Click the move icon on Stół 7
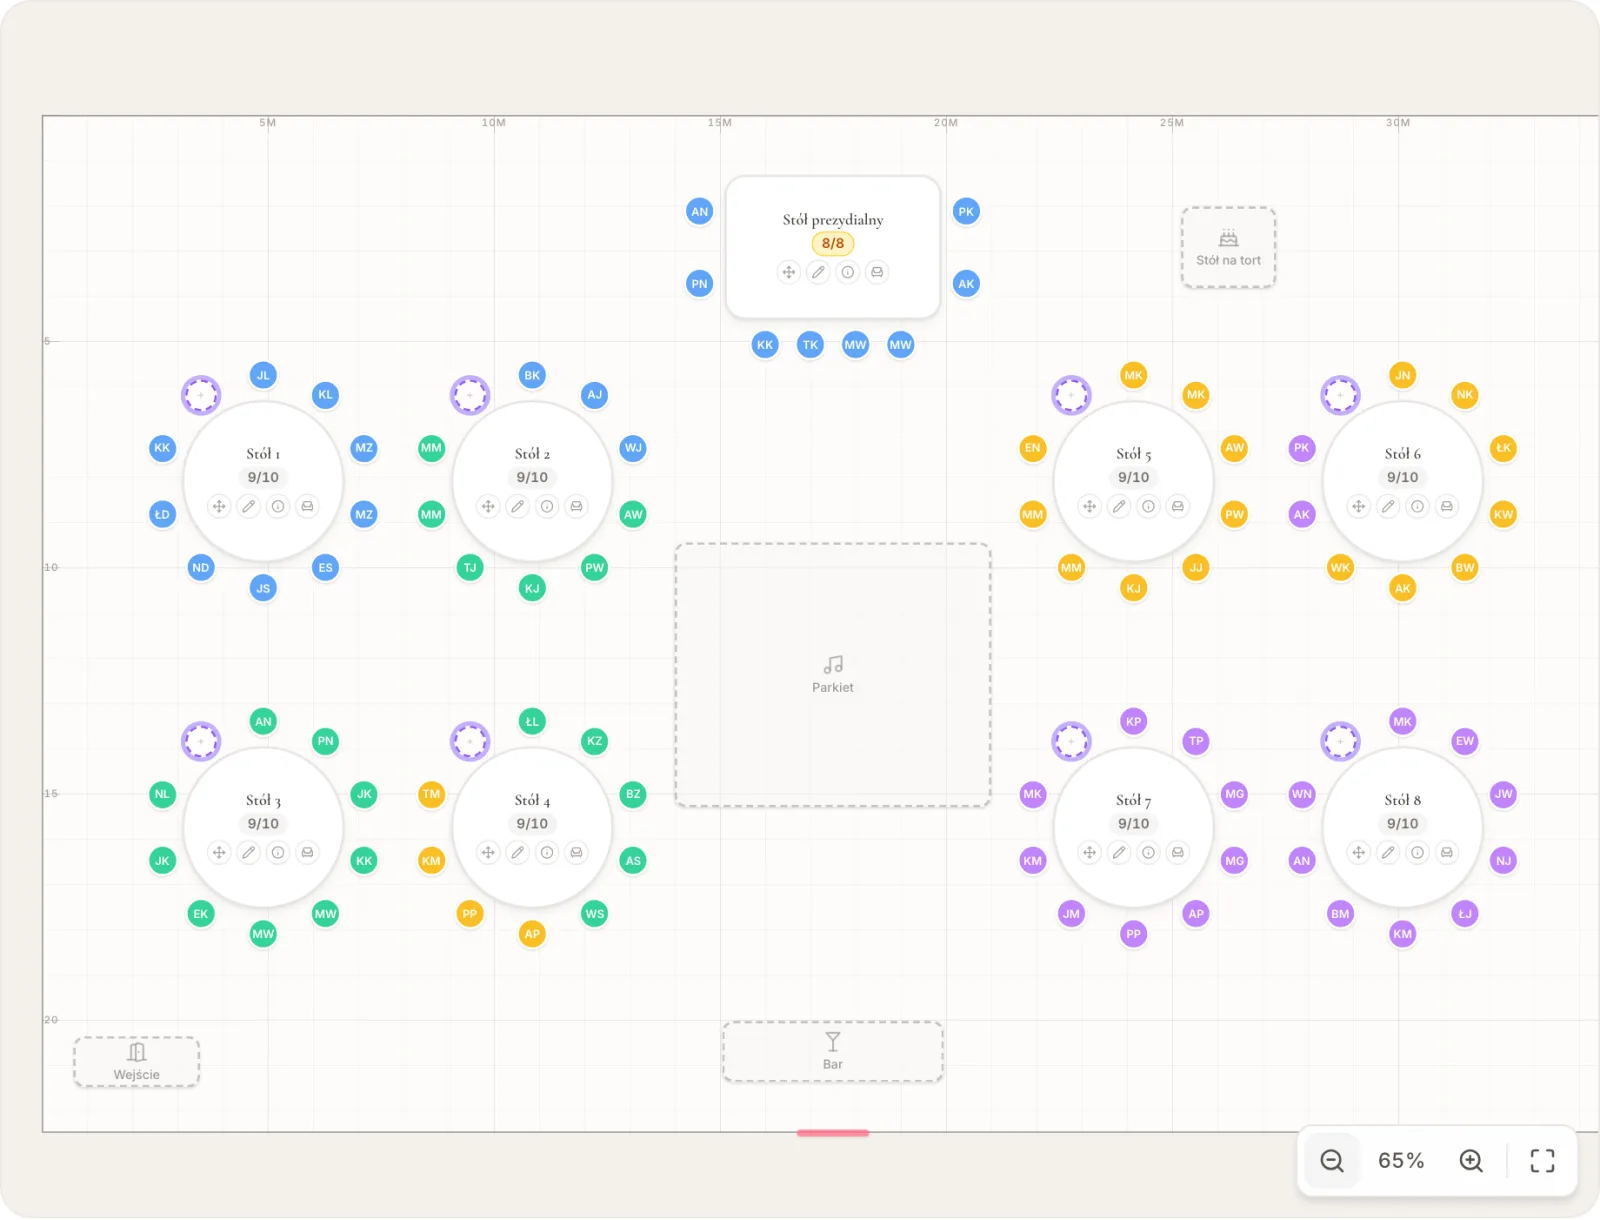 tap(1090, 852)
